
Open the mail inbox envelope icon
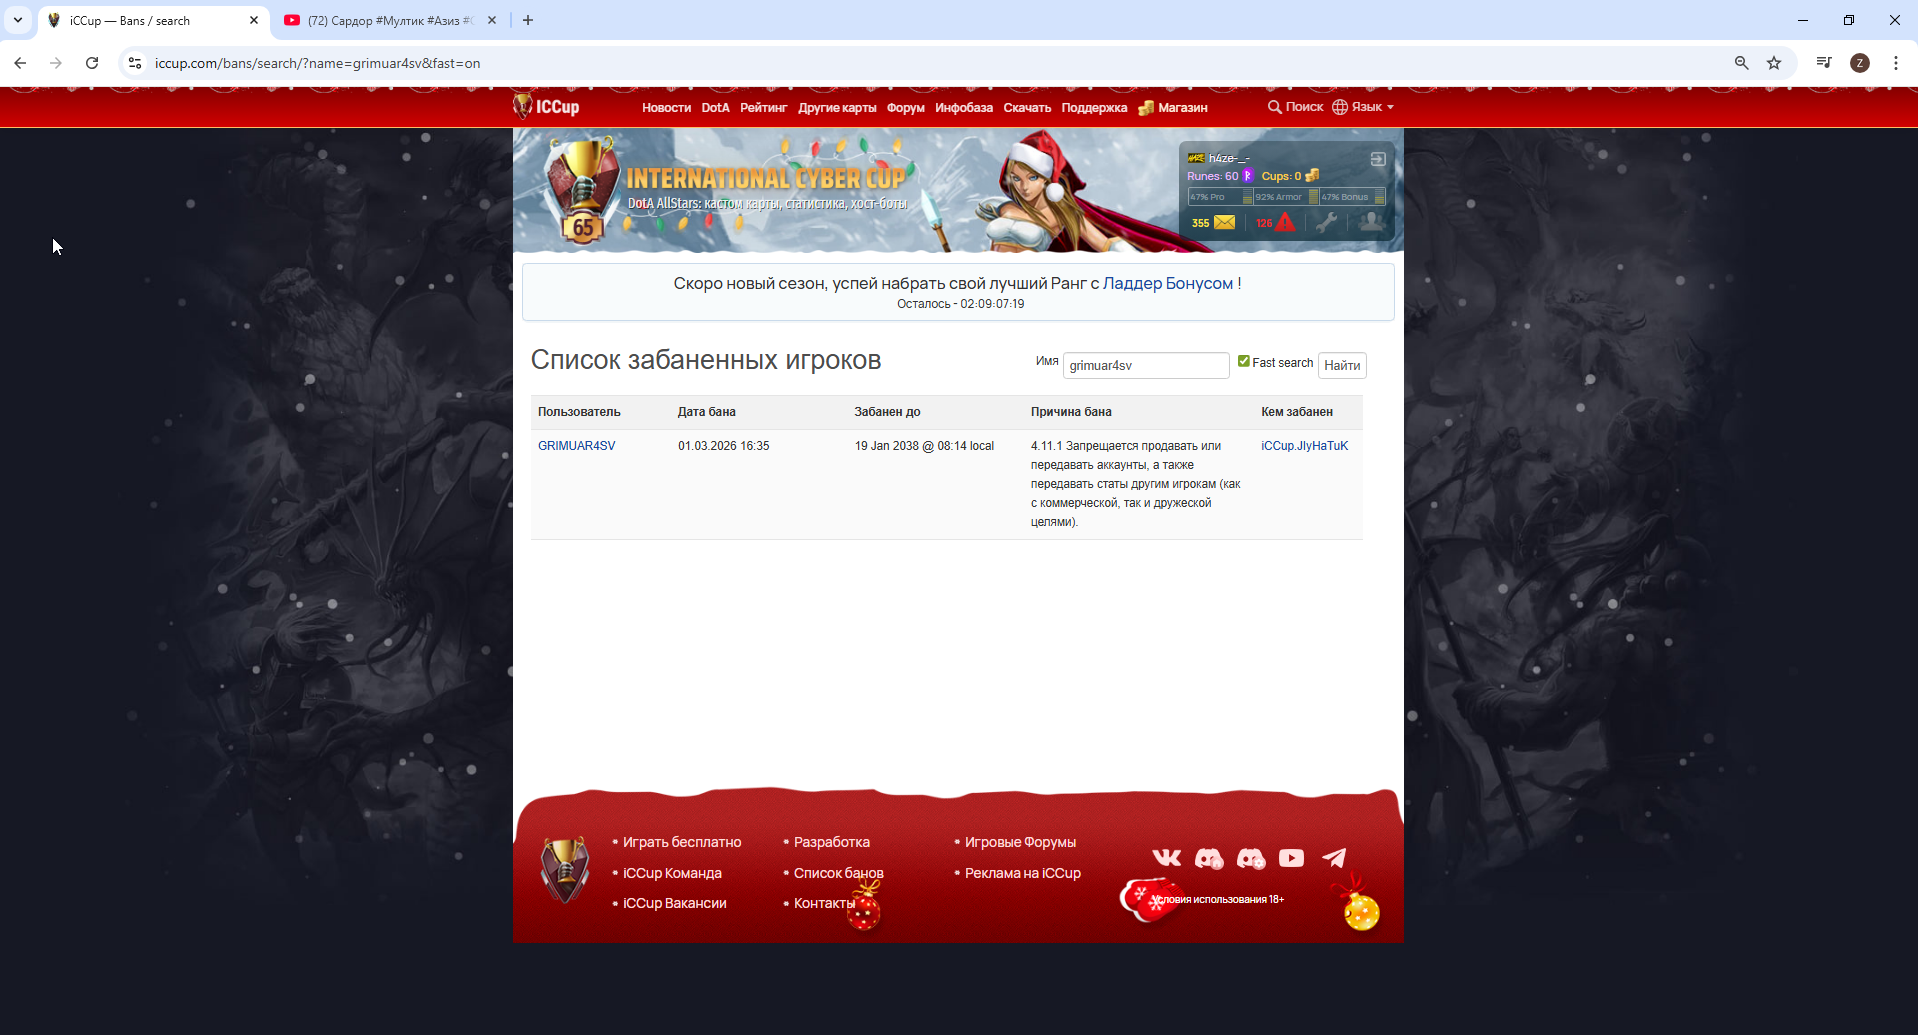pos(1224,222)
